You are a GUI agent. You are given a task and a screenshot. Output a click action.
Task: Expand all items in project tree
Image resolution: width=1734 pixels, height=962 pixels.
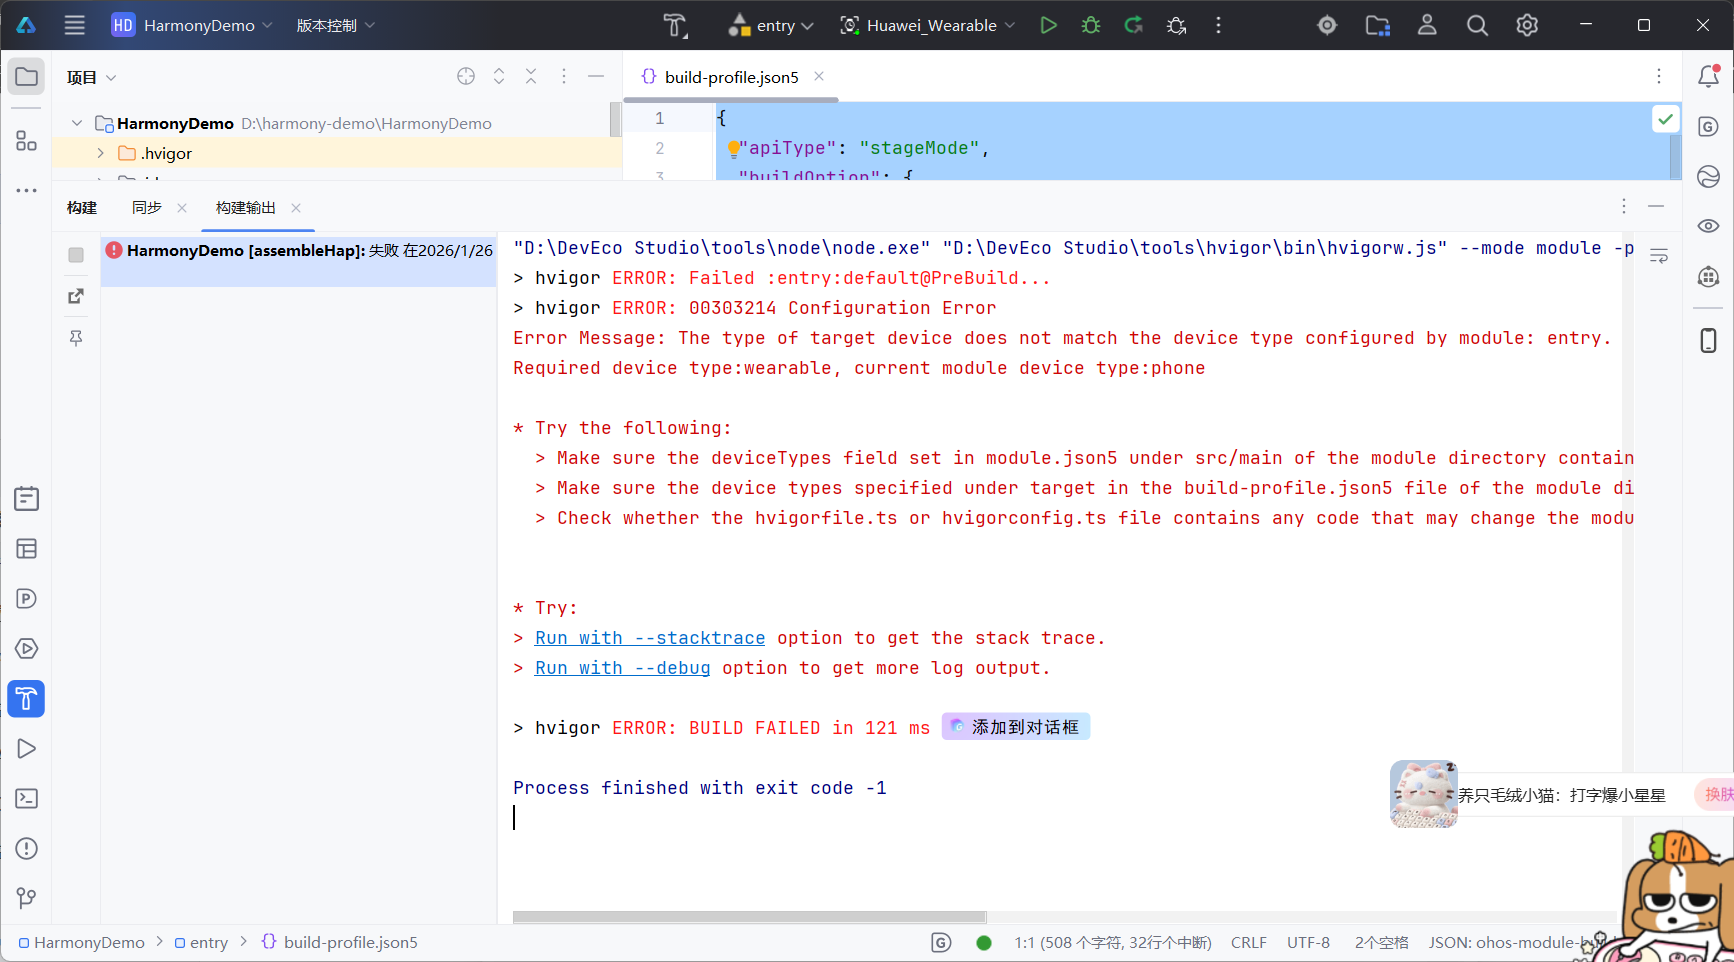[x=499, y=76]
